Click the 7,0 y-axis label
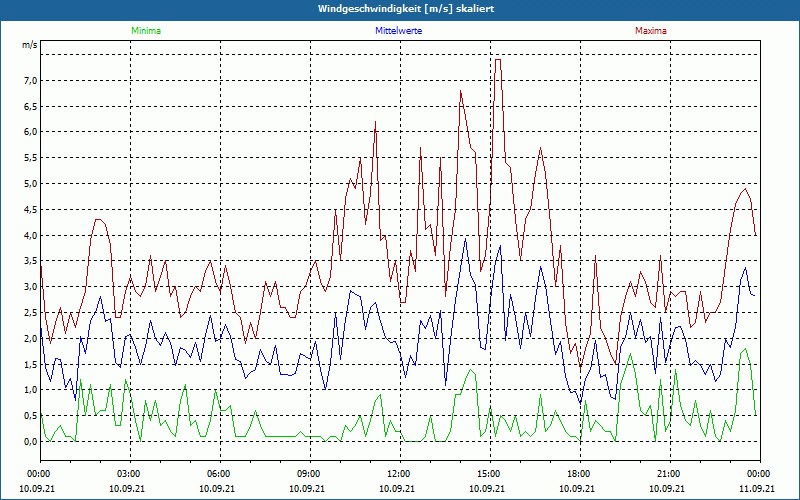The height and width of the screenshot is (500, 800). (x=31, y=81)
